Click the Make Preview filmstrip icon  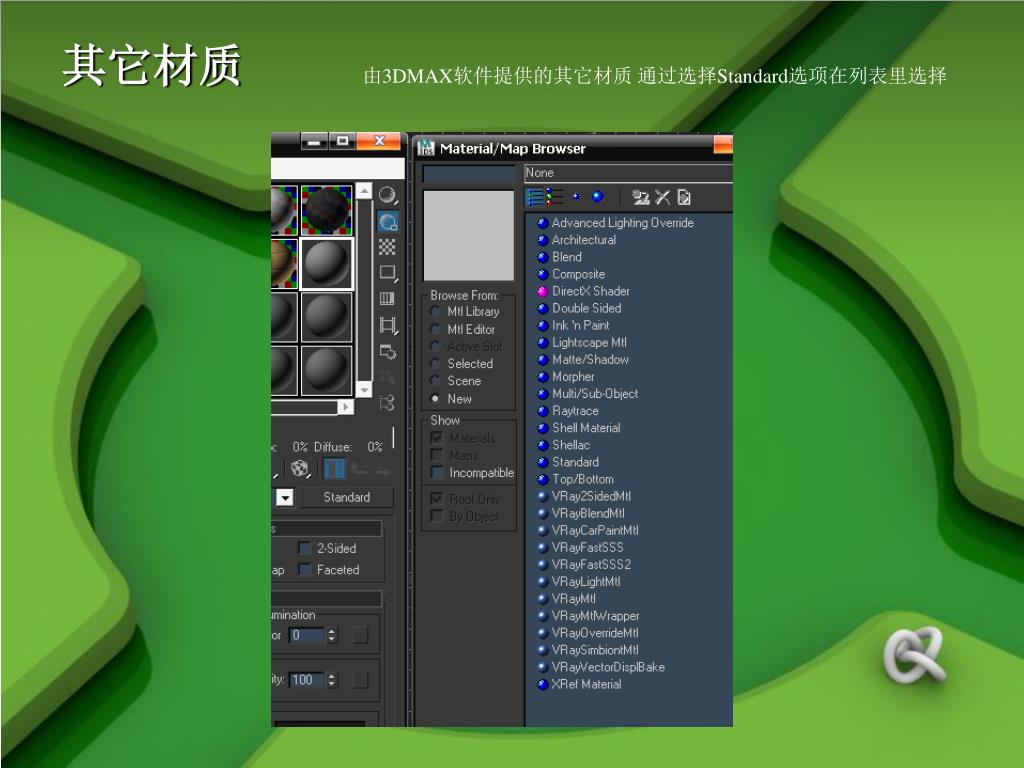click(x=387, y=325)
